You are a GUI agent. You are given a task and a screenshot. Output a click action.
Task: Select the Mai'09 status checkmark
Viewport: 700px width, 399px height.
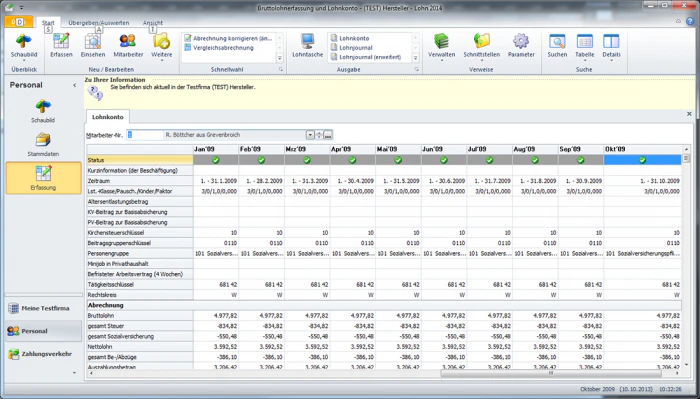click(398, 160)
